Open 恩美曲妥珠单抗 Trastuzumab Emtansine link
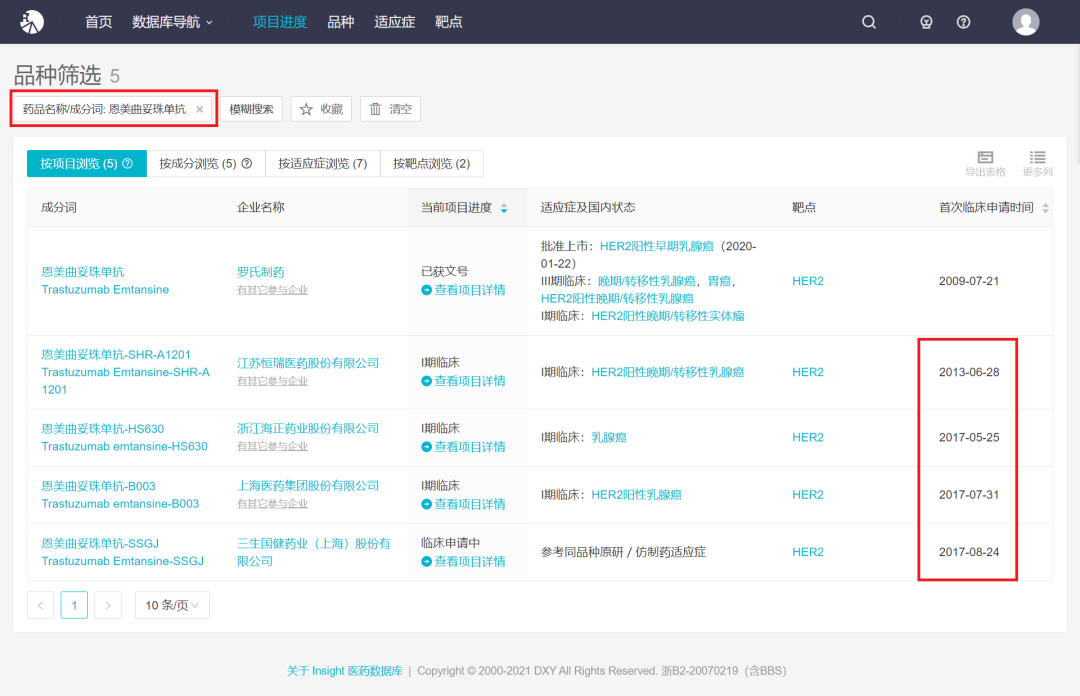The width and height of the screenshot is (1080, 696). click(105, 281)
